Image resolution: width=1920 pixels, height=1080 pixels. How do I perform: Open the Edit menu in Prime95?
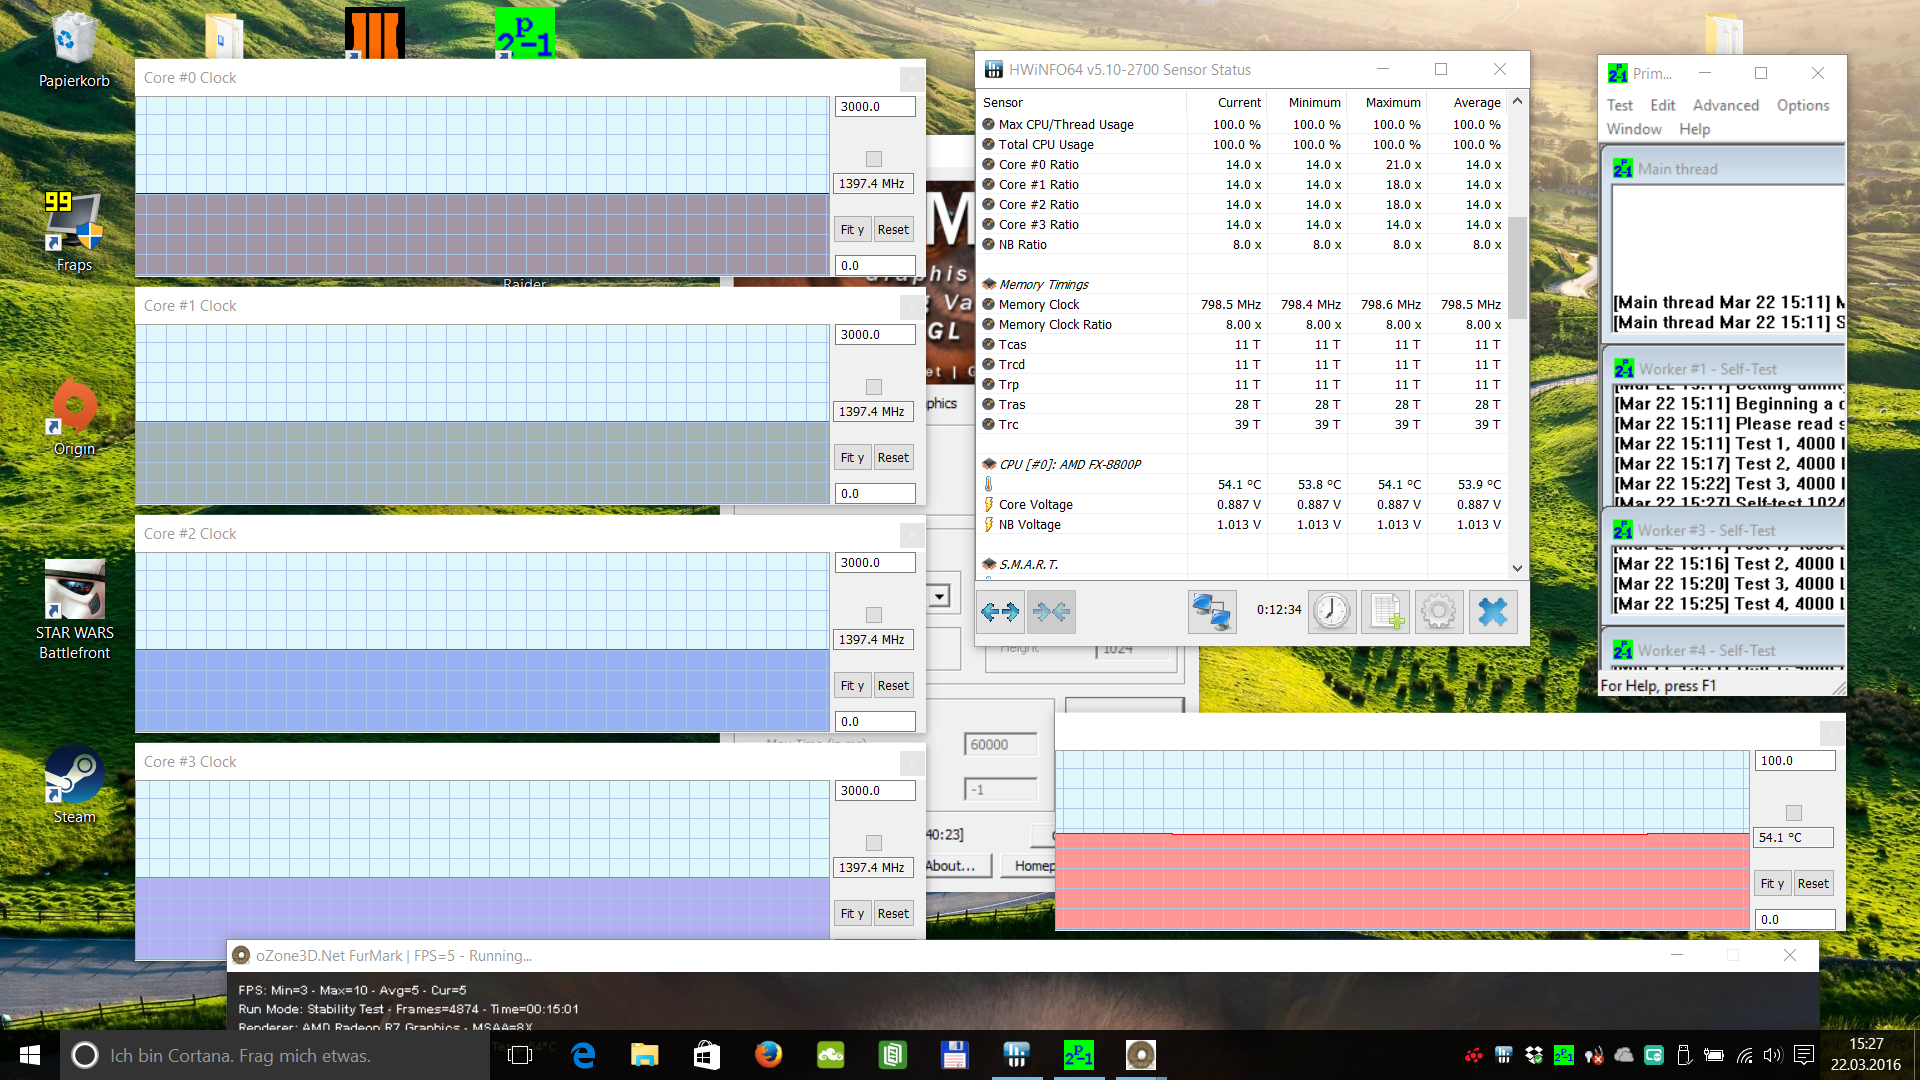[x=1663, y=105]
